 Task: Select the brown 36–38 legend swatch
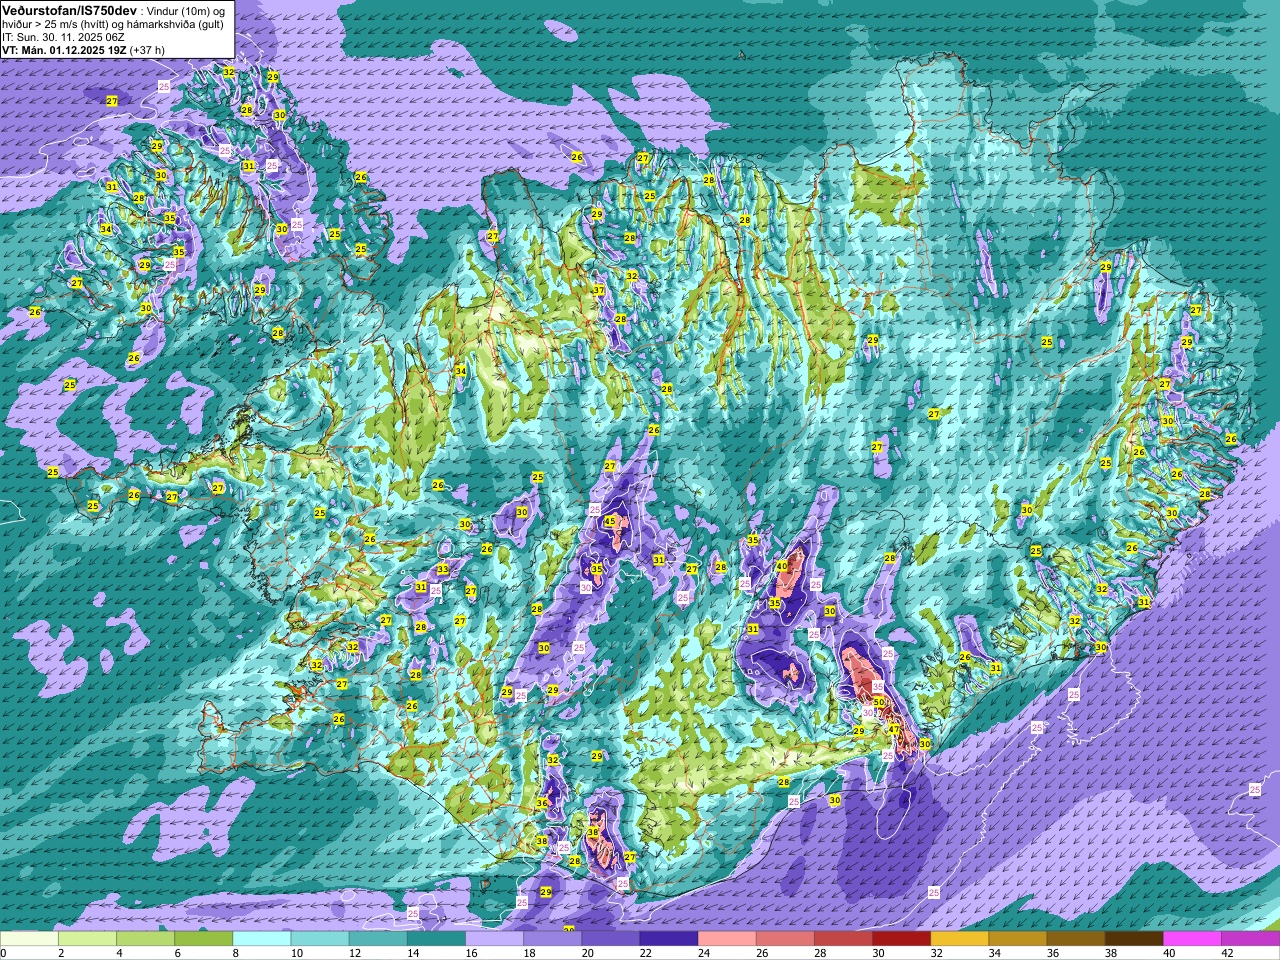pyautogui.click(x=1076, y=939)
